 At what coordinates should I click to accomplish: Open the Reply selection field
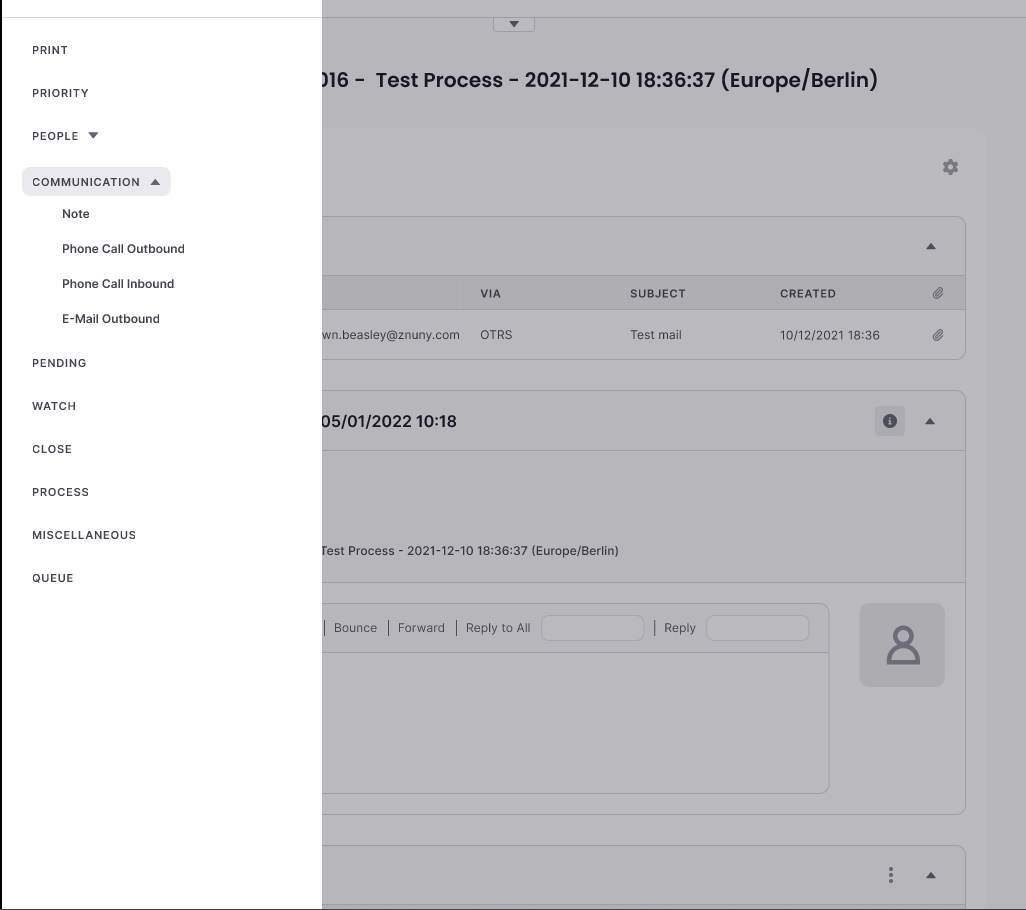[x=757, y=628]
